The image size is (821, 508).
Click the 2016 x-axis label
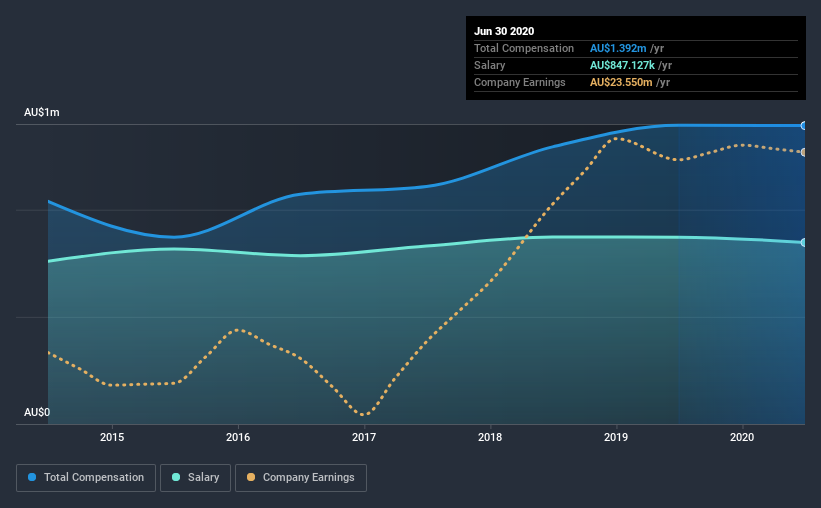pyautogui.click(x=238, y=437)
